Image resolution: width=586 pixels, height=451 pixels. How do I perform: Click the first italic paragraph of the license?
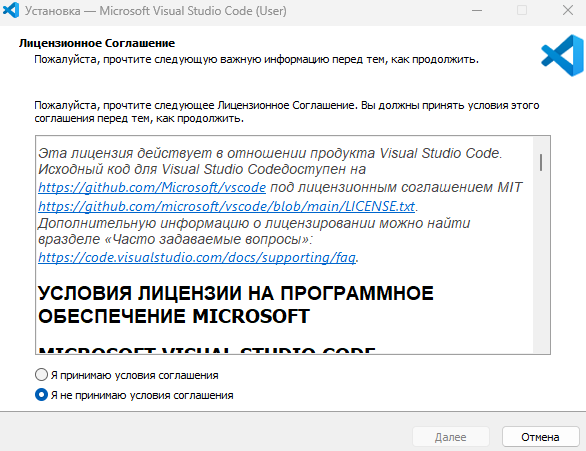pyautogui.click(x=270, y=161)
